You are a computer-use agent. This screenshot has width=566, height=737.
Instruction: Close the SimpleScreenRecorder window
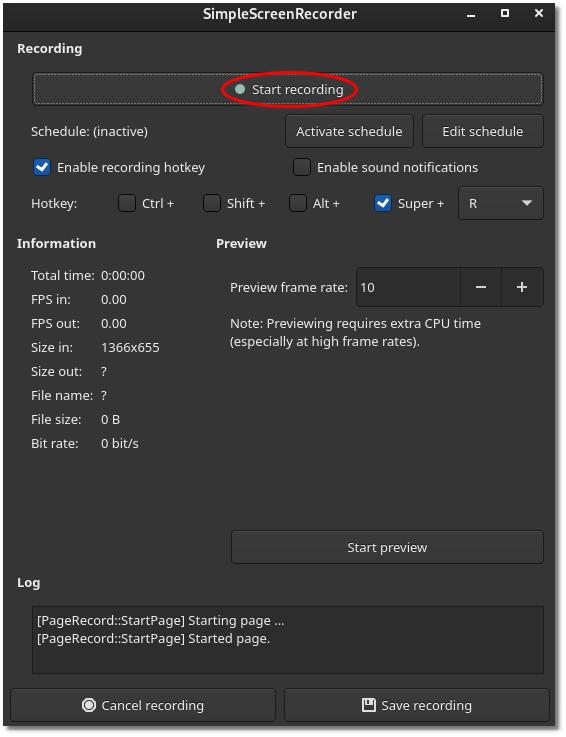pyautogui.click(x=539, y=13)
